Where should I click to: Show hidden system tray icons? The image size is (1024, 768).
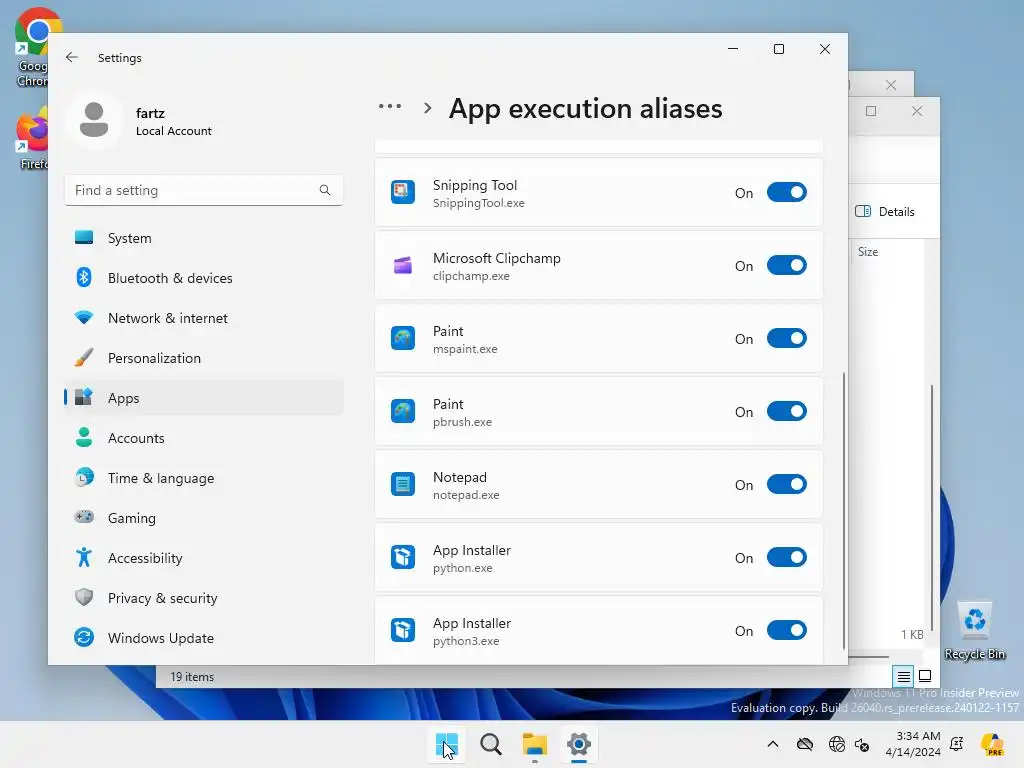pyautogui.click(x=773, y=744)
